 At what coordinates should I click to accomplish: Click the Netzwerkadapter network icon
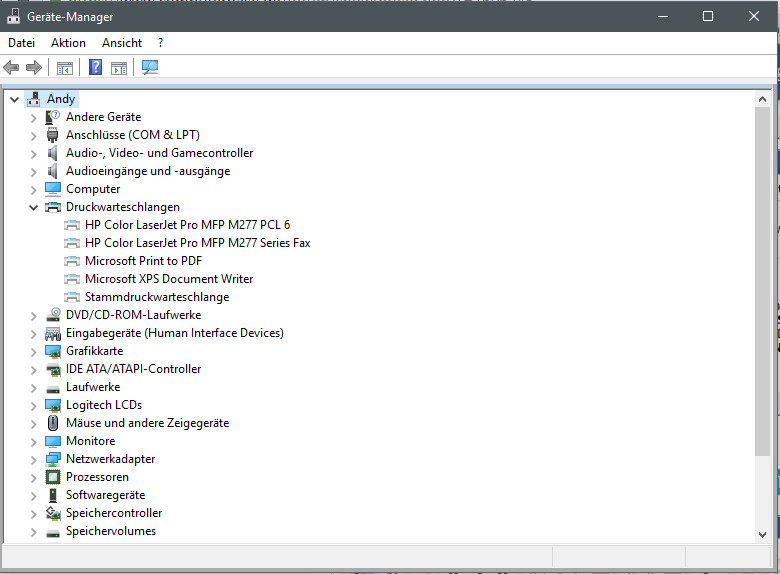[53, 459]
